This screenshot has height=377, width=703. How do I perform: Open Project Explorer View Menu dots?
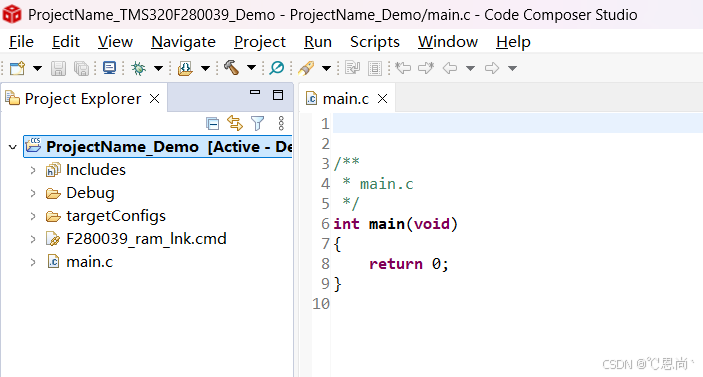pos(281,123)
